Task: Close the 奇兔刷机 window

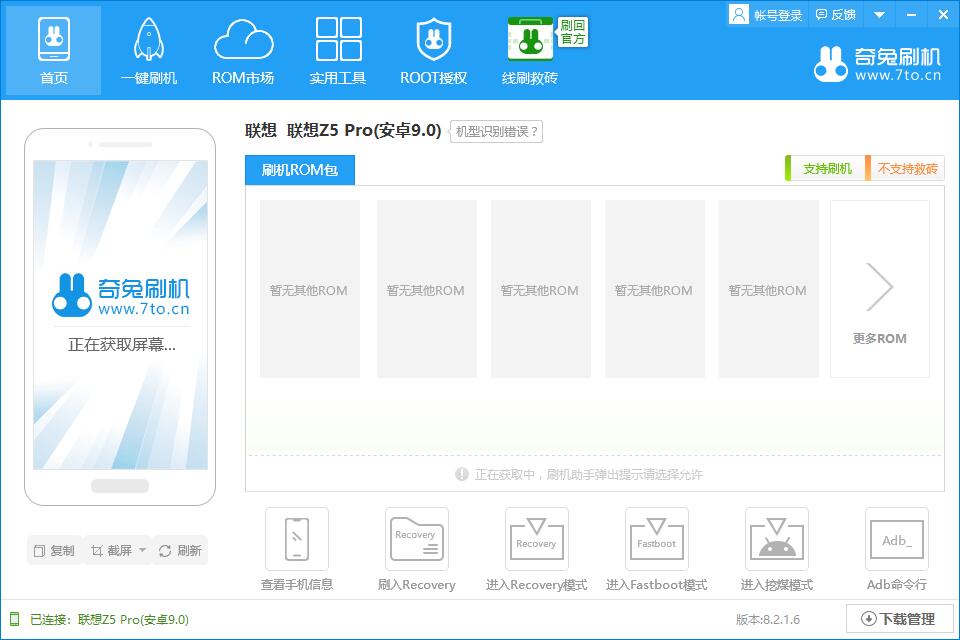Action: [x=943, y=15]
